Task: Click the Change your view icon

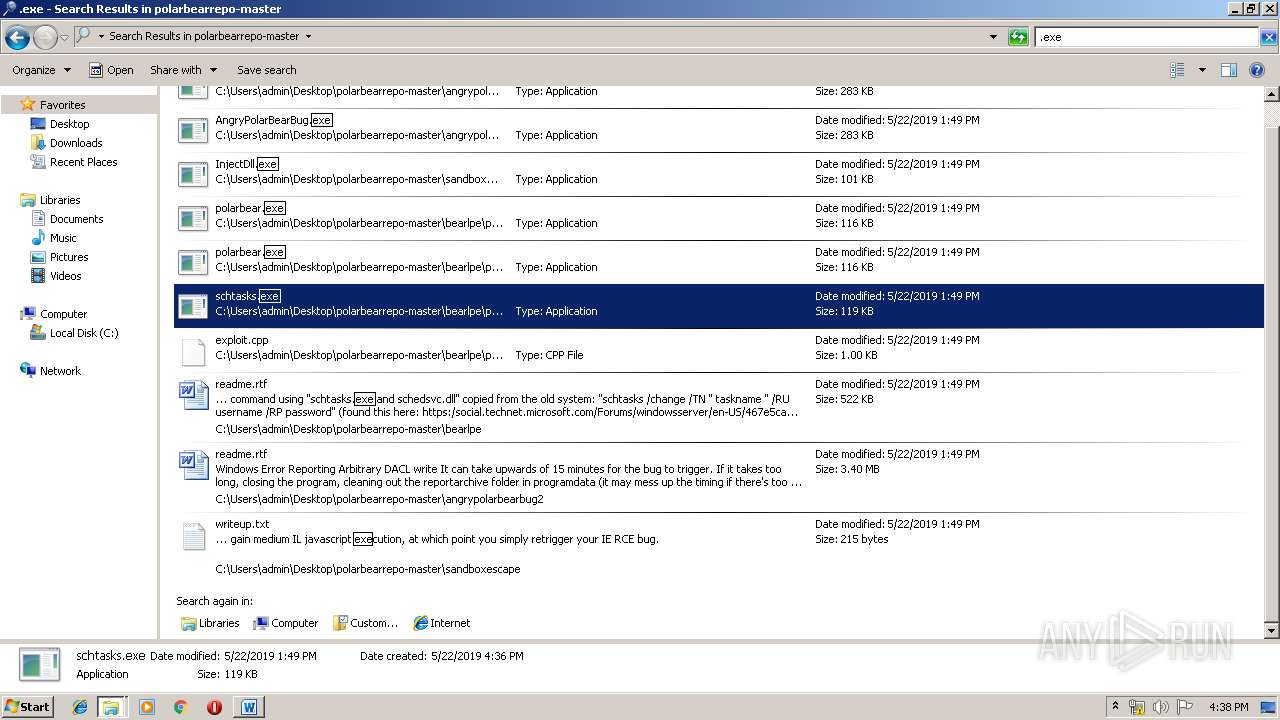Action: click(1177, 70)
